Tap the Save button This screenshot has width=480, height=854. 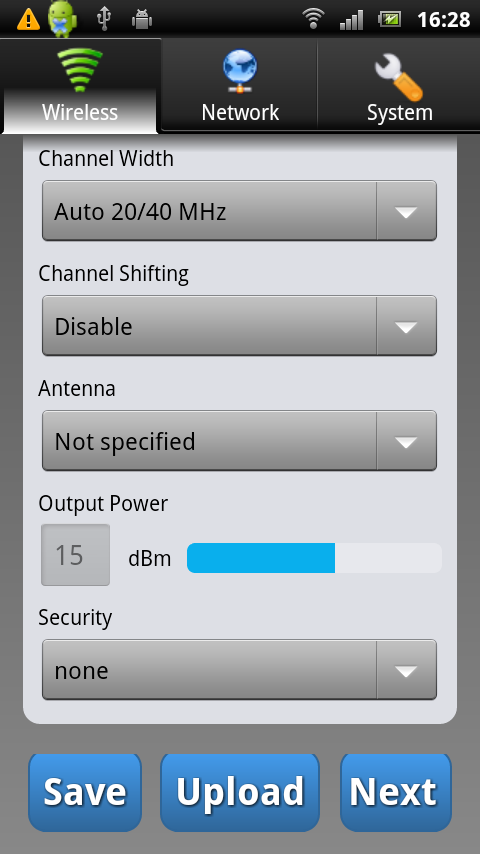[x=84, y=792]
